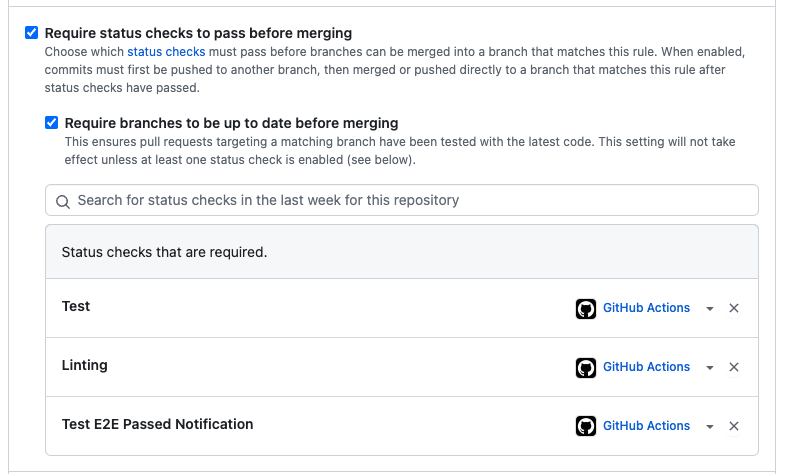Click the GitHub logo in the Linting row

[x=586, y=368]
